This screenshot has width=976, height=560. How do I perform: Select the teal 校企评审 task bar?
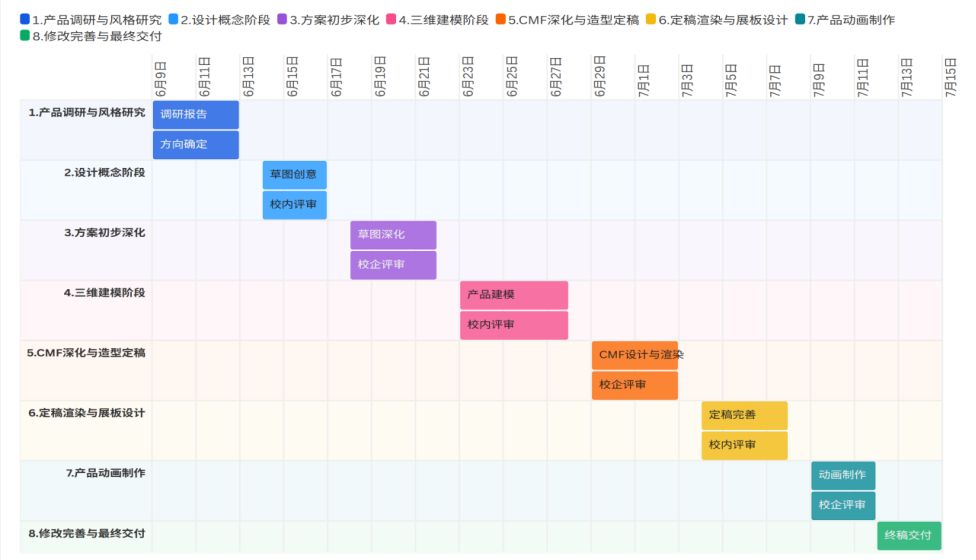coord(843,505)
